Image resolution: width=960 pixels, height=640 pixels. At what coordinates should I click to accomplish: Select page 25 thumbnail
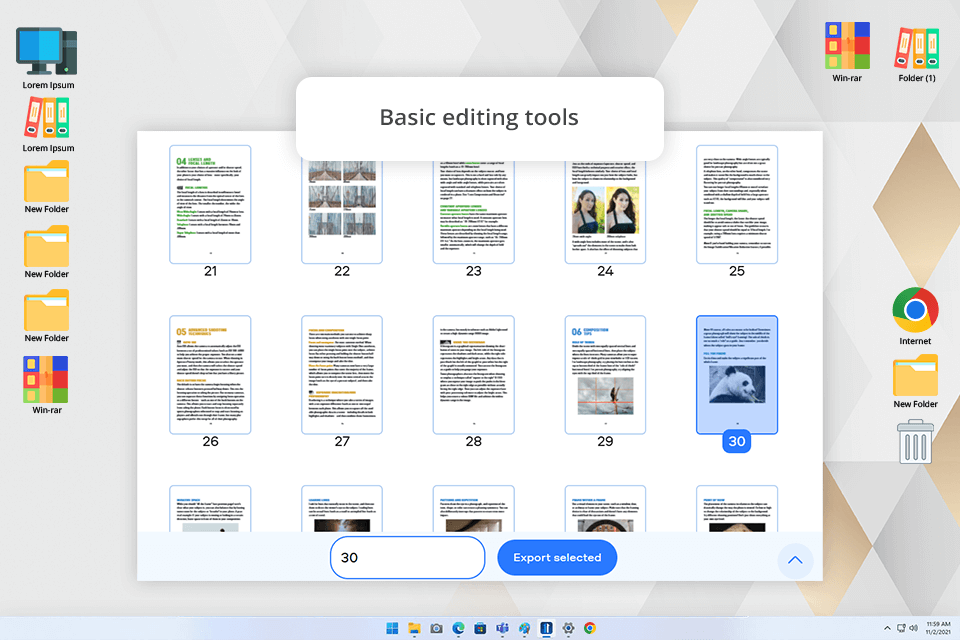click(x=737, y=205)
